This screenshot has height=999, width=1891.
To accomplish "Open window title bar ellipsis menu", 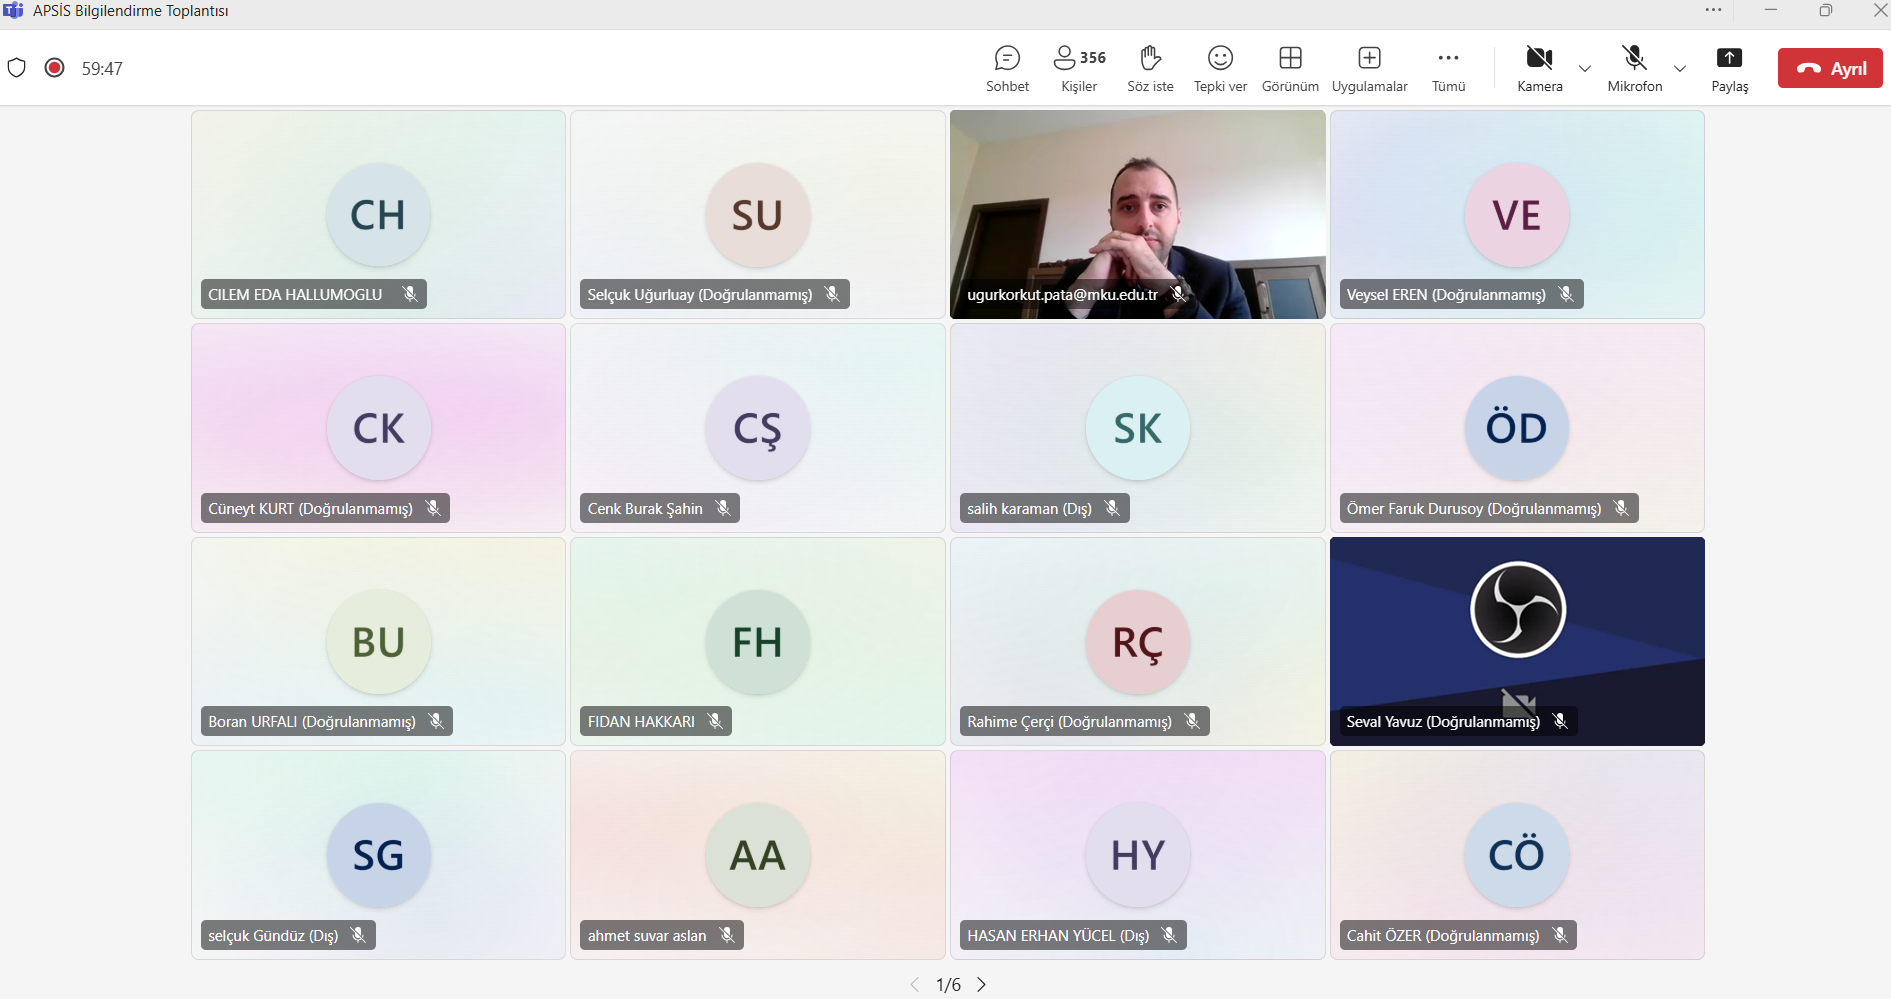I will [1713, 10].
